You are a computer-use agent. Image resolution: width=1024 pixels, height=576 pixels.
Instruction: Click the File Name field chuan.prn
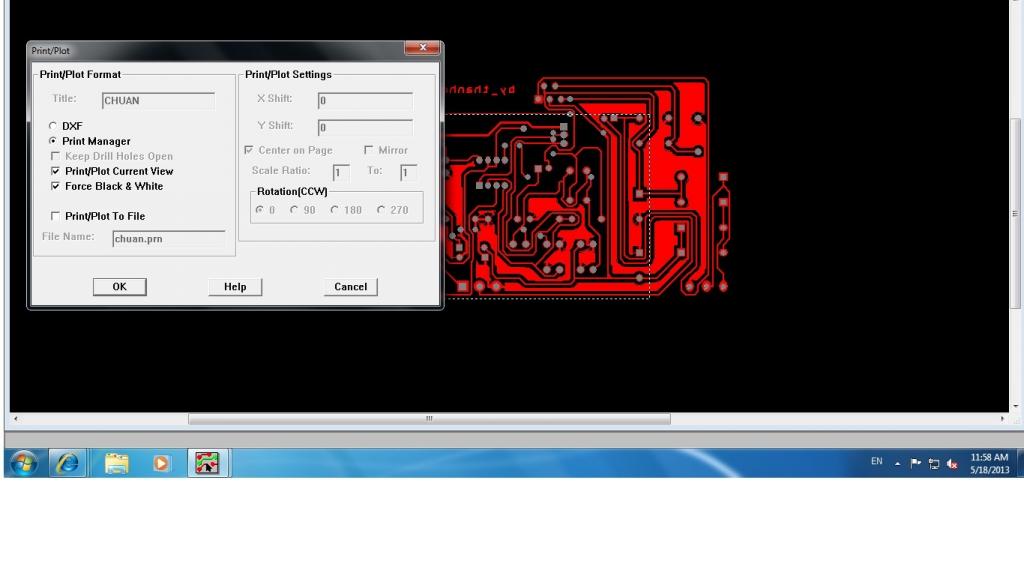tap(169, 239)
